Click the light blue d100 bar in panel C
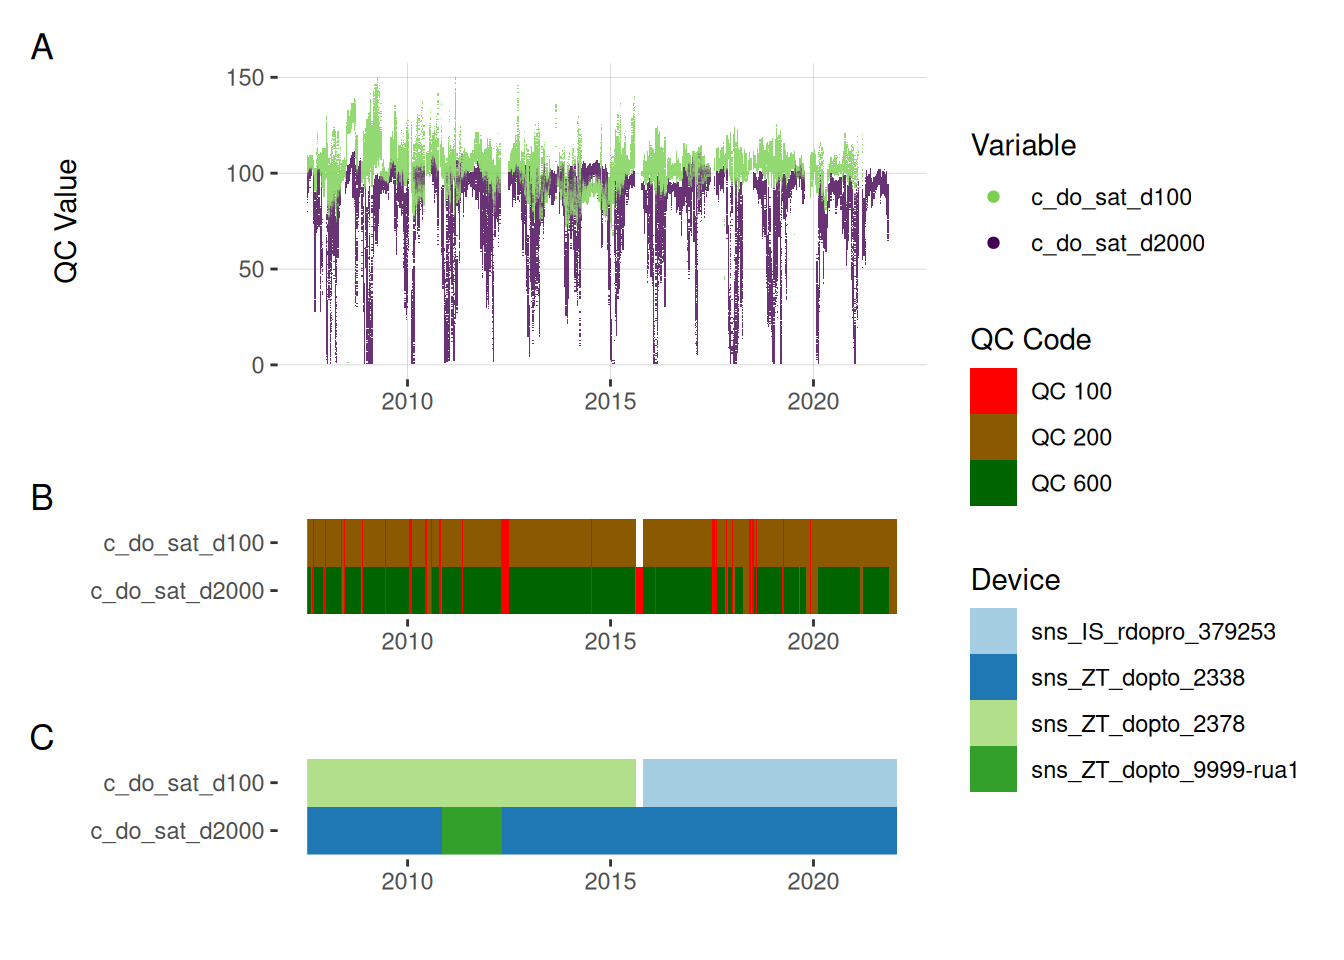 (x=769, y=783)
